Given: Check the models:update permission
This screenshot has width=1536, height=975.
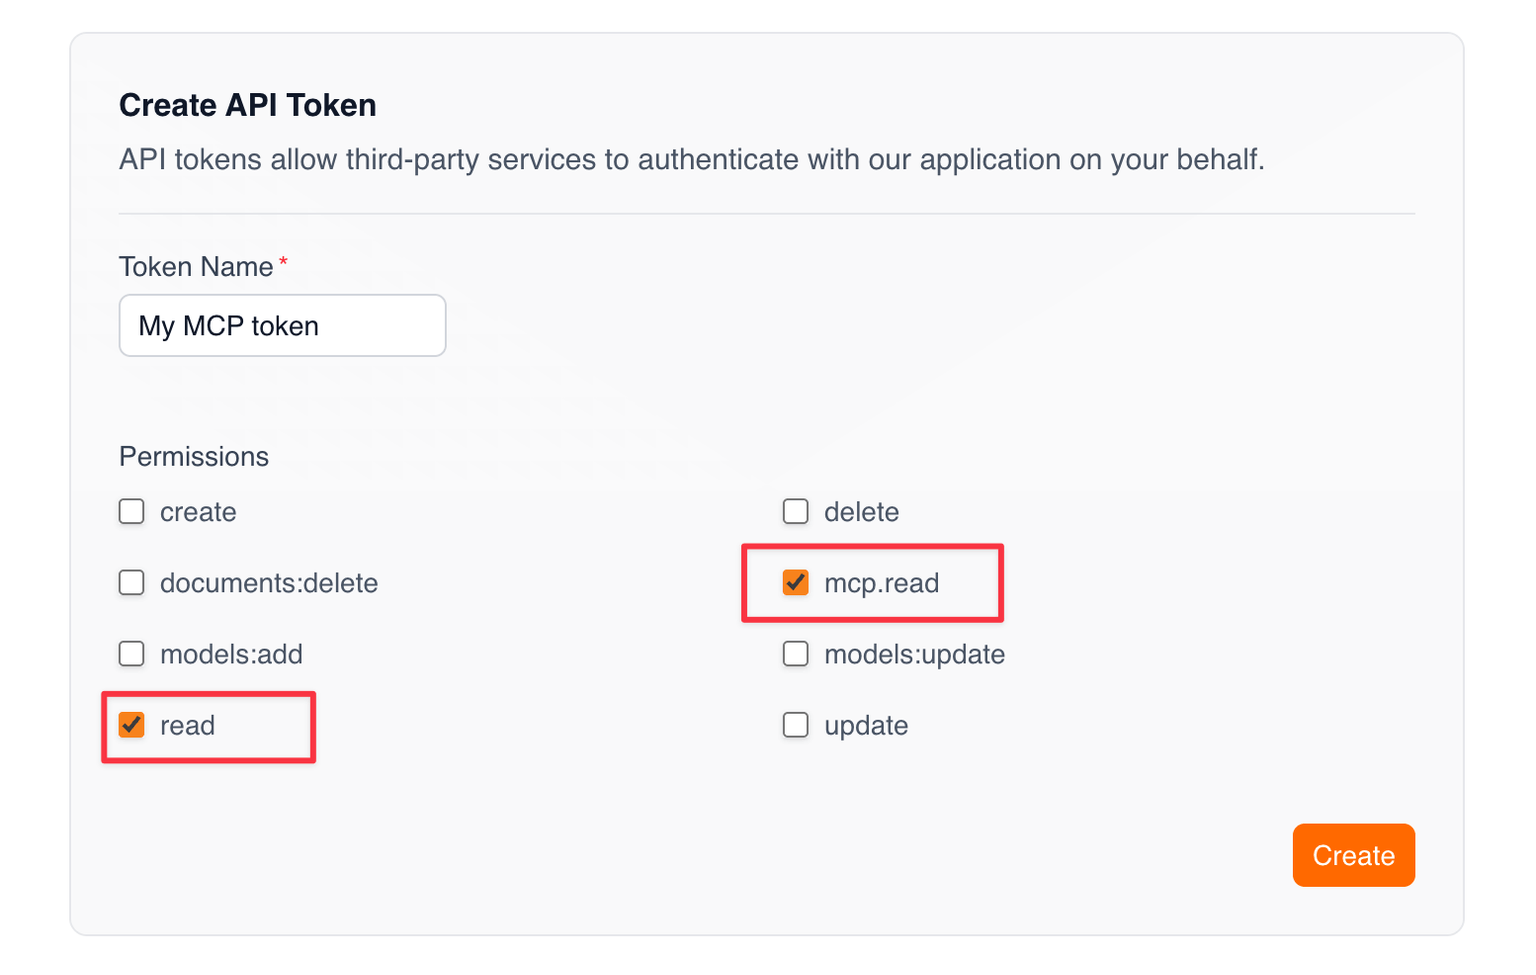Looking at the screenshot, I should (x=795, y=653).
